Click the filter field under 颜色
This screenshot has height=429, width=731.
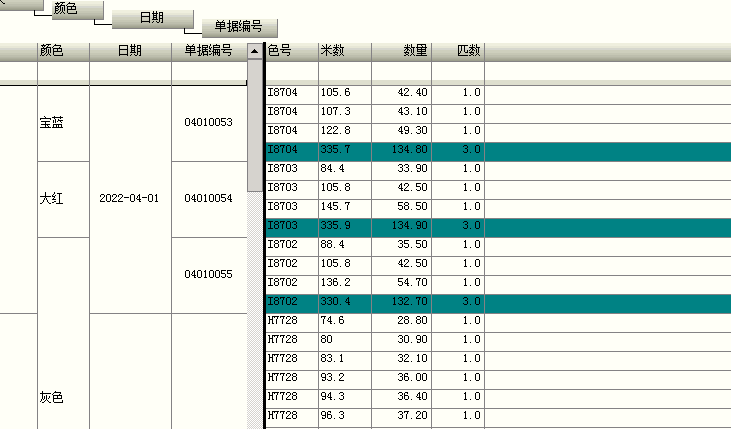coord(63,71)
